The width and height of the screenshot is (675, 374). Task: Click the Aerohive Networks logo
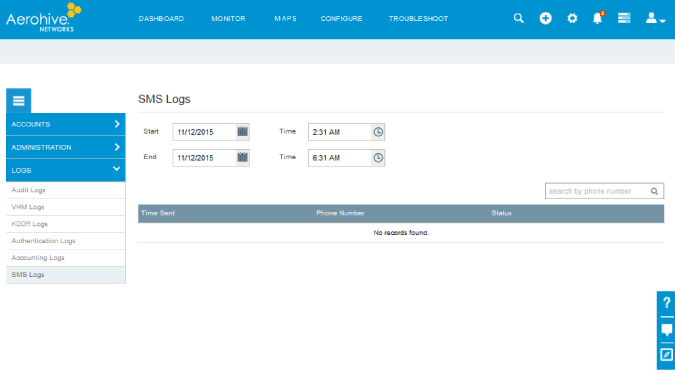[x=43, y=18]
